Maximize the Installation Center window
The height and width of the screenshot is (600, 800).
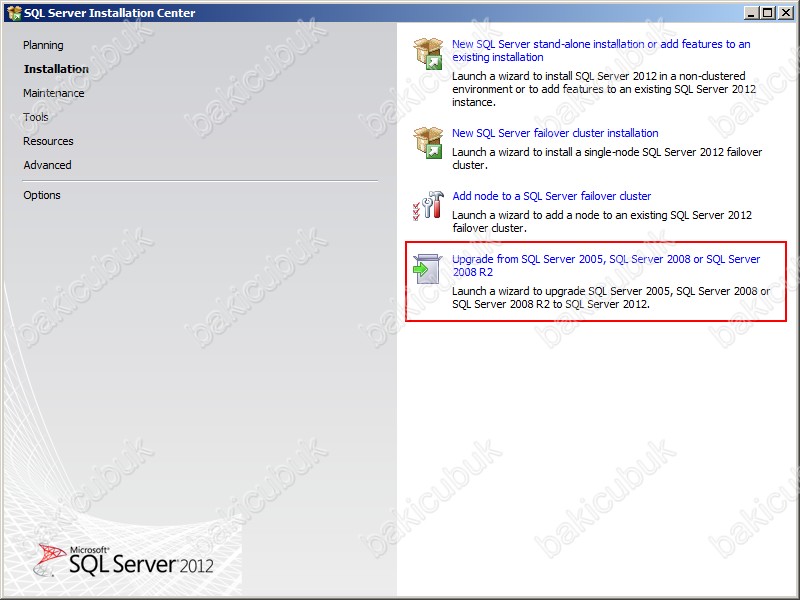767,13
